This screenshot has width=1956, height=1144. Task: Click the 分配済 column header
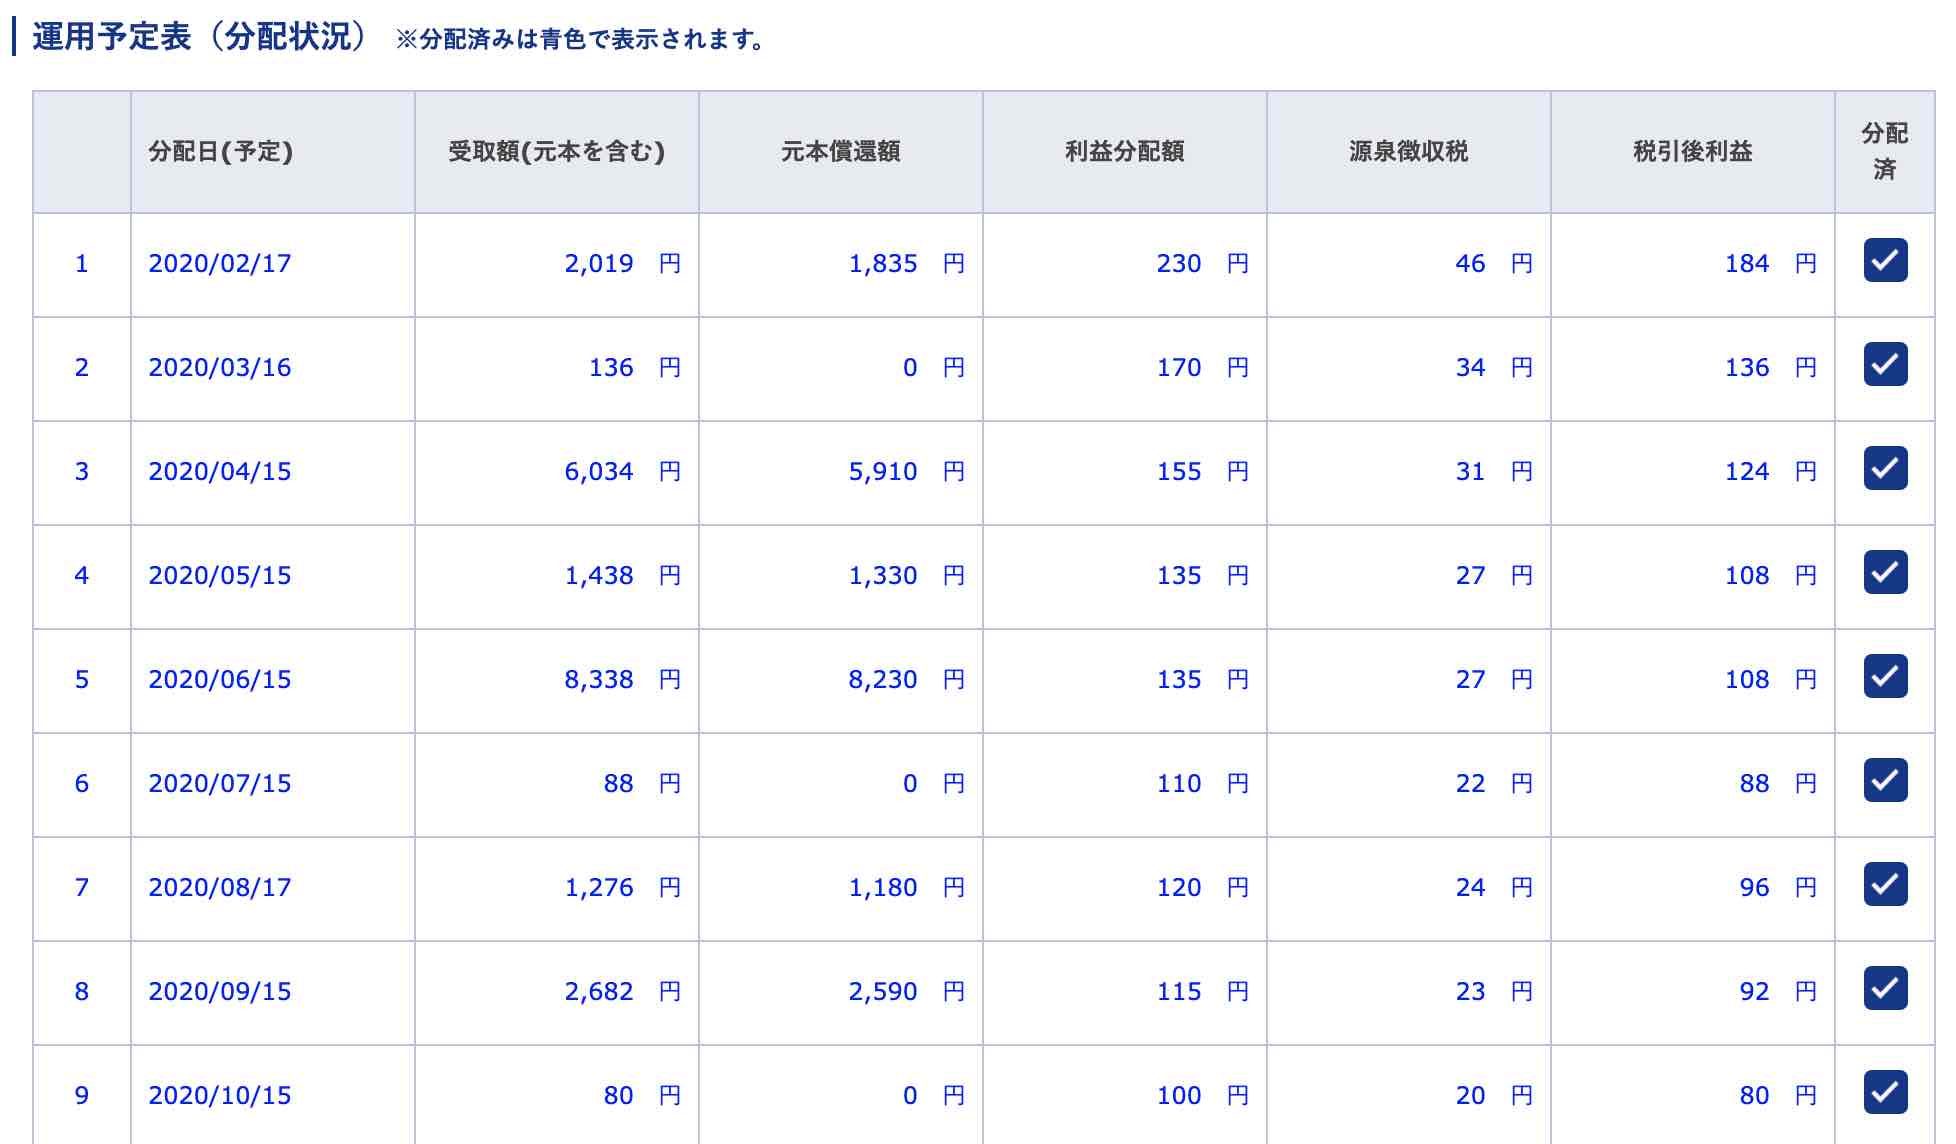1885,151
